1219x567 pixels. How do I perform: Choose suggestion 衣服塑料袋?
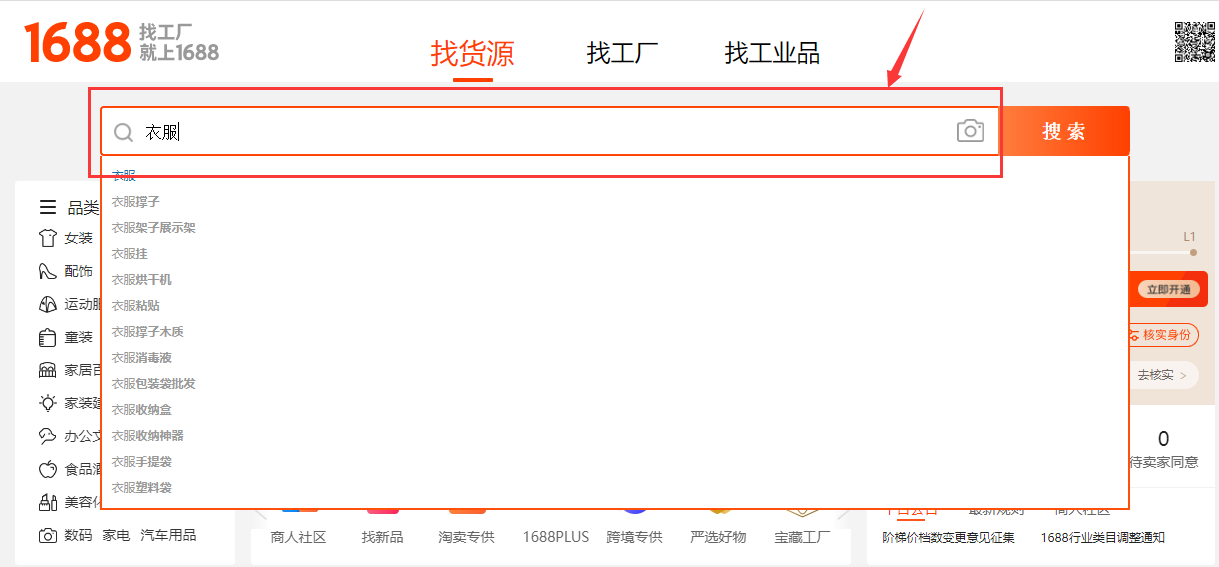tap(141, 487)
